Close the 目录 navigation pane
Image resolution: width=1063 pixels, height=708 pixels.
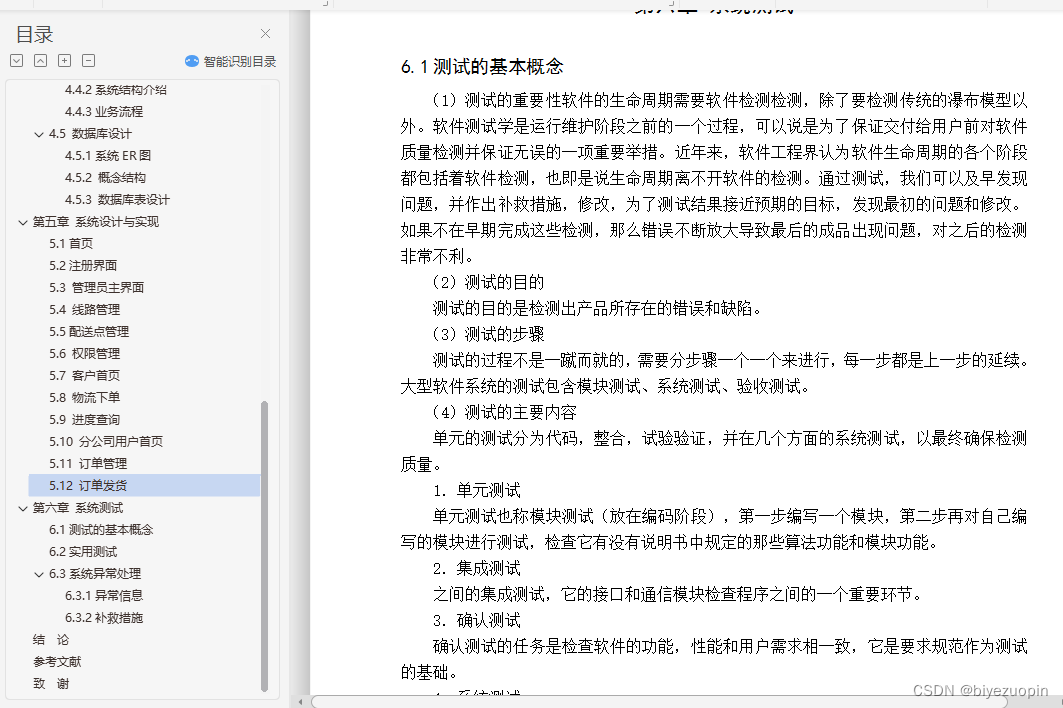point(266,33)
